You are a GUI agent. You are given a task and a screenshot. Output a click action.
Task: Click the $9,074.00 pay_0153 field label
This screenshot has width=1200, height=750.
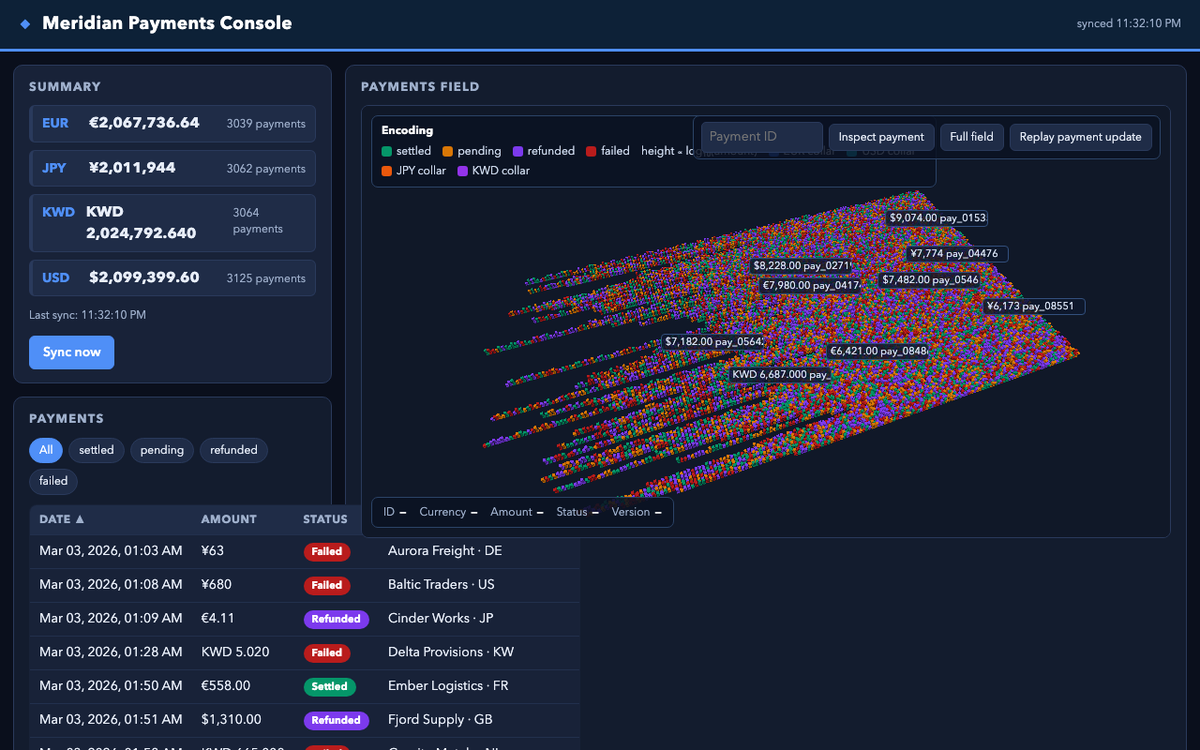click(937, 217)
